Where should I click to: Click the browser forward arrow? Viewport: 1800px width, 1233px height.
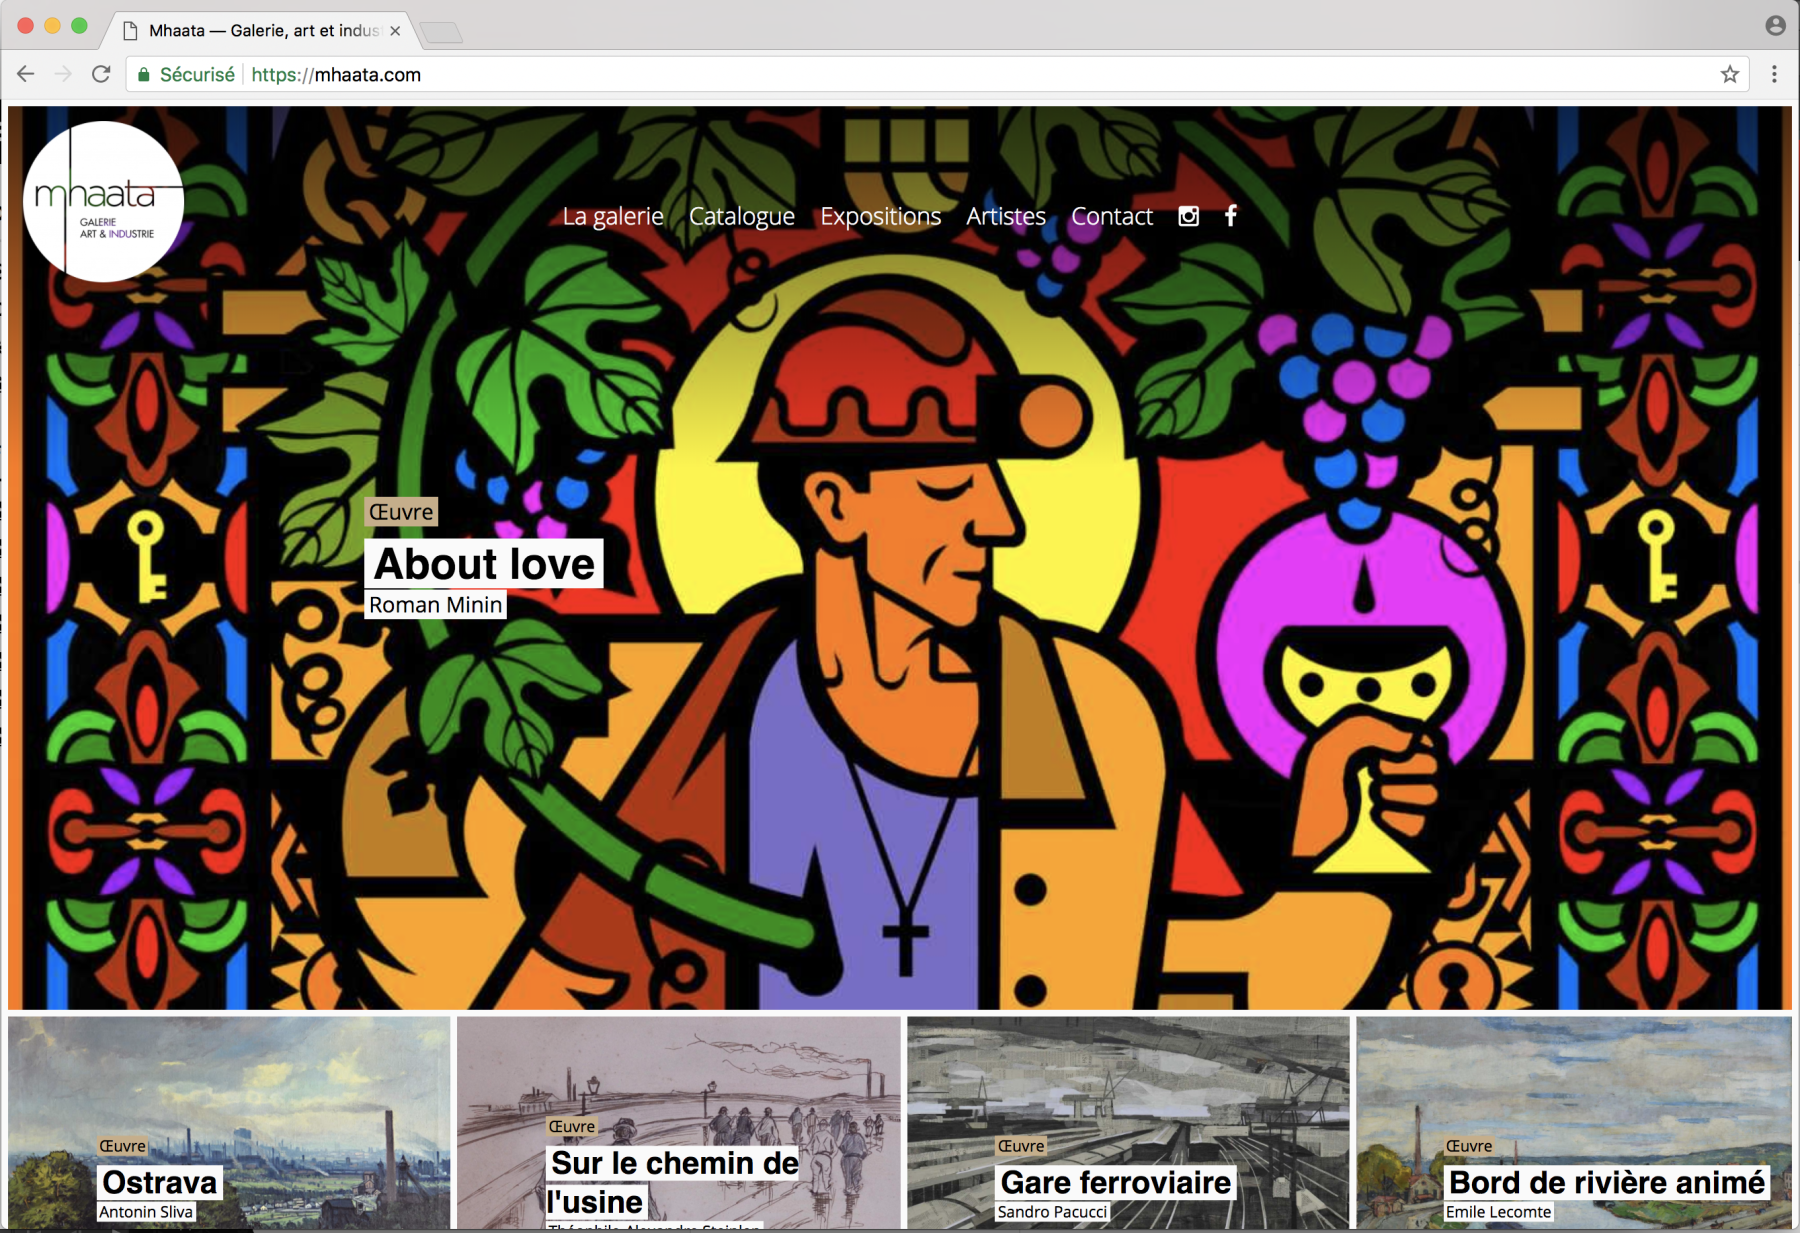(63, 74)
